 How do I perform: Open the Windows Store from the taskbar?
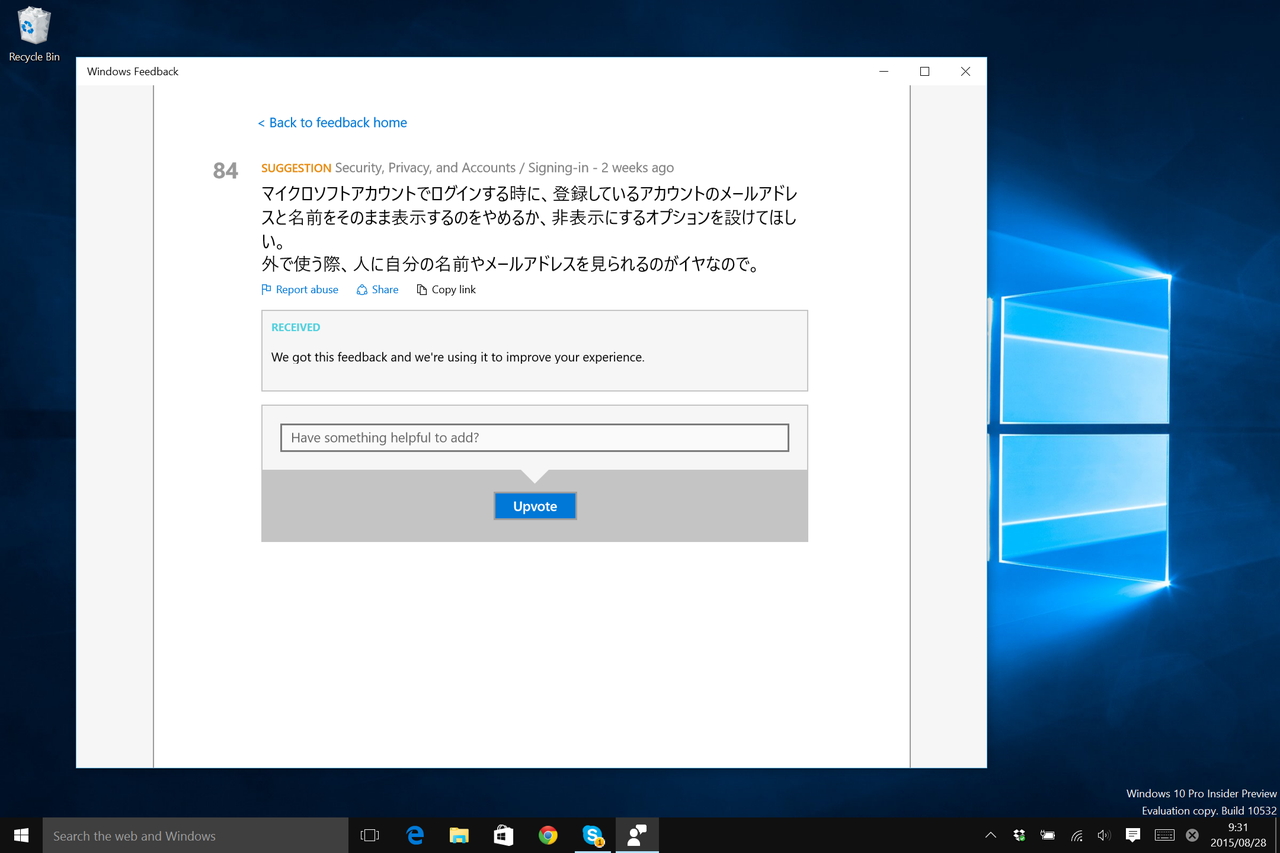point(503,835)
